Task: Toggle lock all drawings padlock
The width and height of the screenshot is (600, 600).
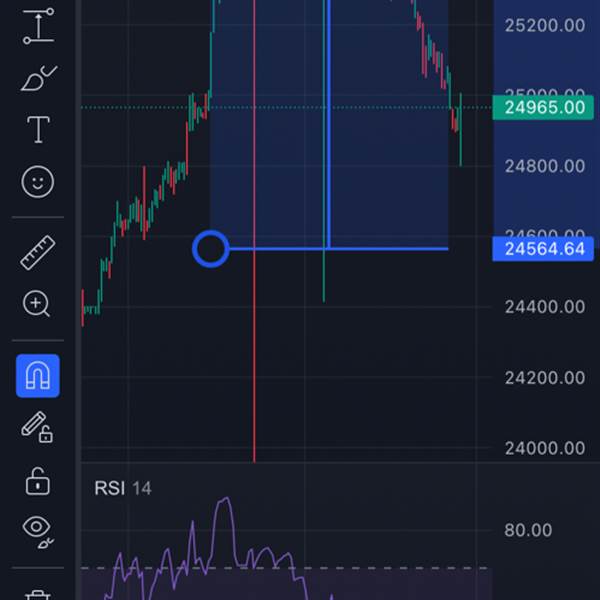Action: click(x=38, y=481)
